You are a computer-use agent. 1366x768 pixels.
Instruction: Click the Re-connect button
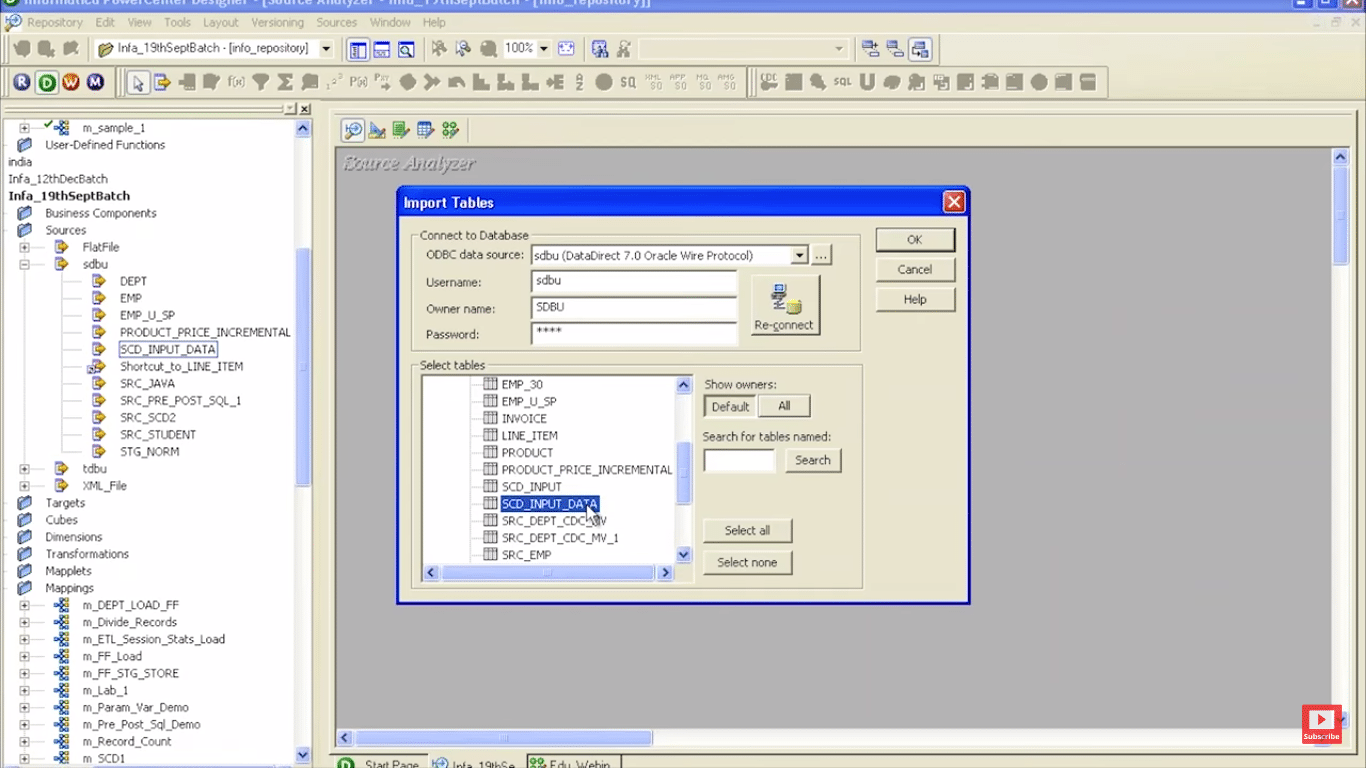pos(784,305)
